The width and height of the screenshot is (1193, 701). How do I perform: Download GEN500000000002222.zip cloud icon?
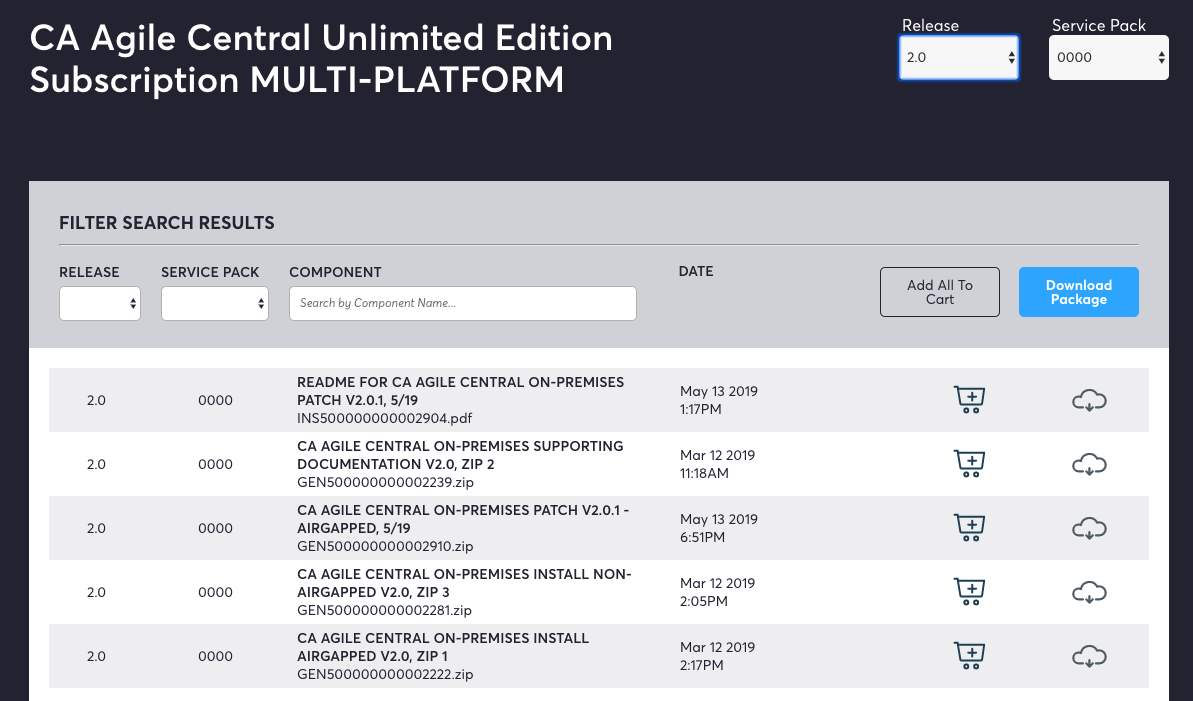coord(1089,656)
